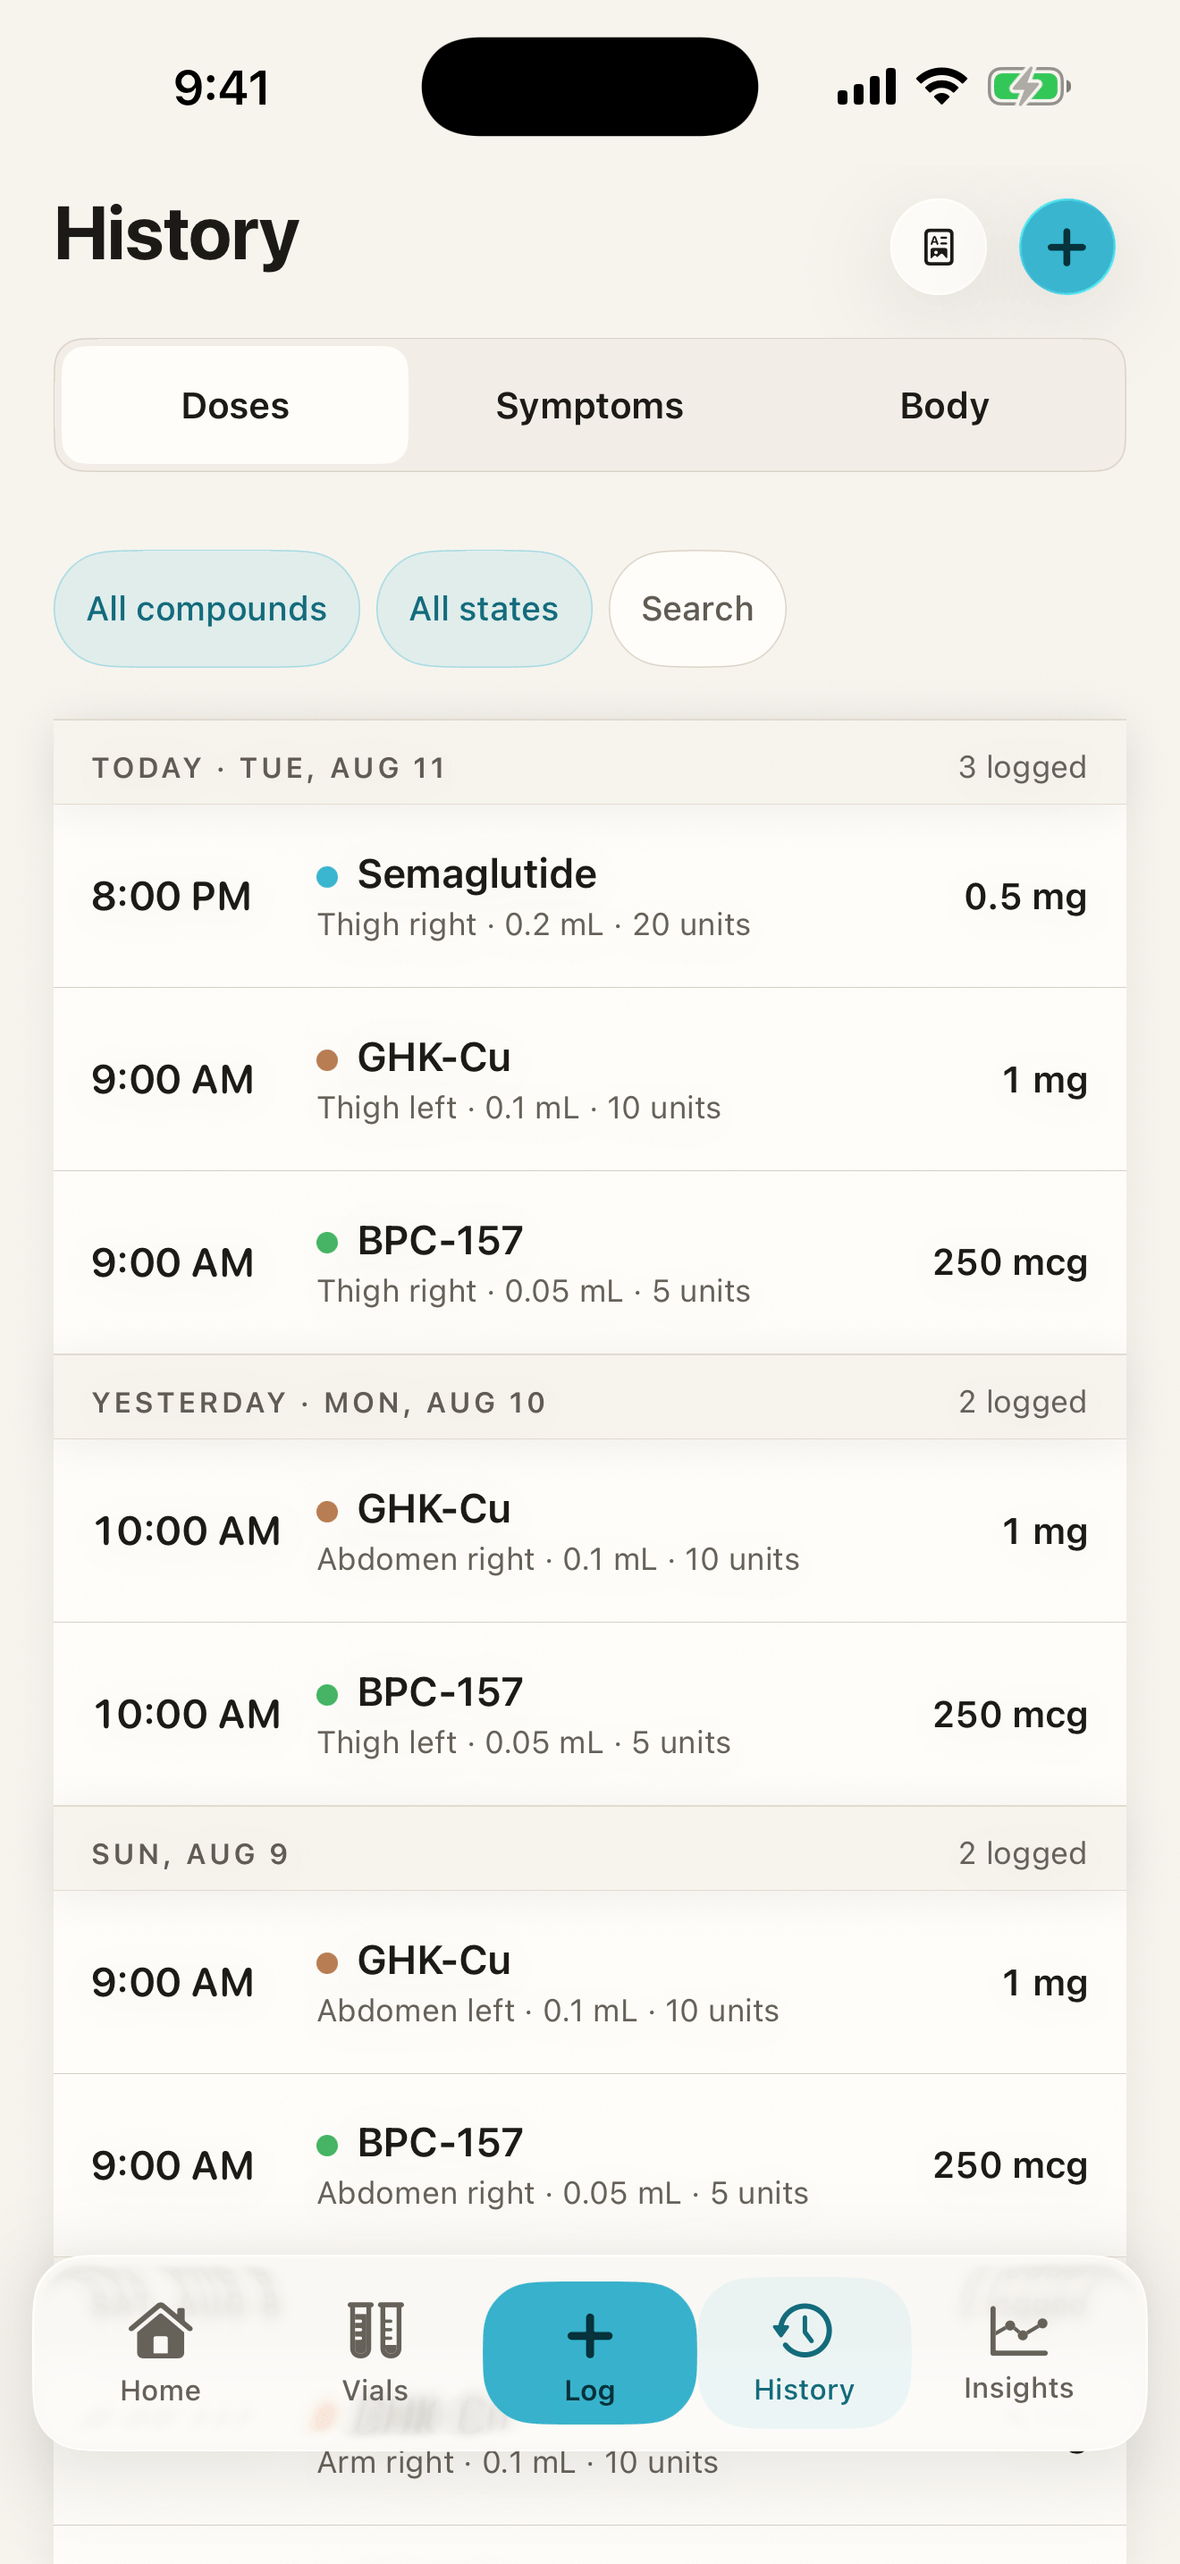This screenshot has width=1180, height=2564.
Task: Collapse the Yesterday Mon, Aug 10 header
Action: coord(590,1402)
